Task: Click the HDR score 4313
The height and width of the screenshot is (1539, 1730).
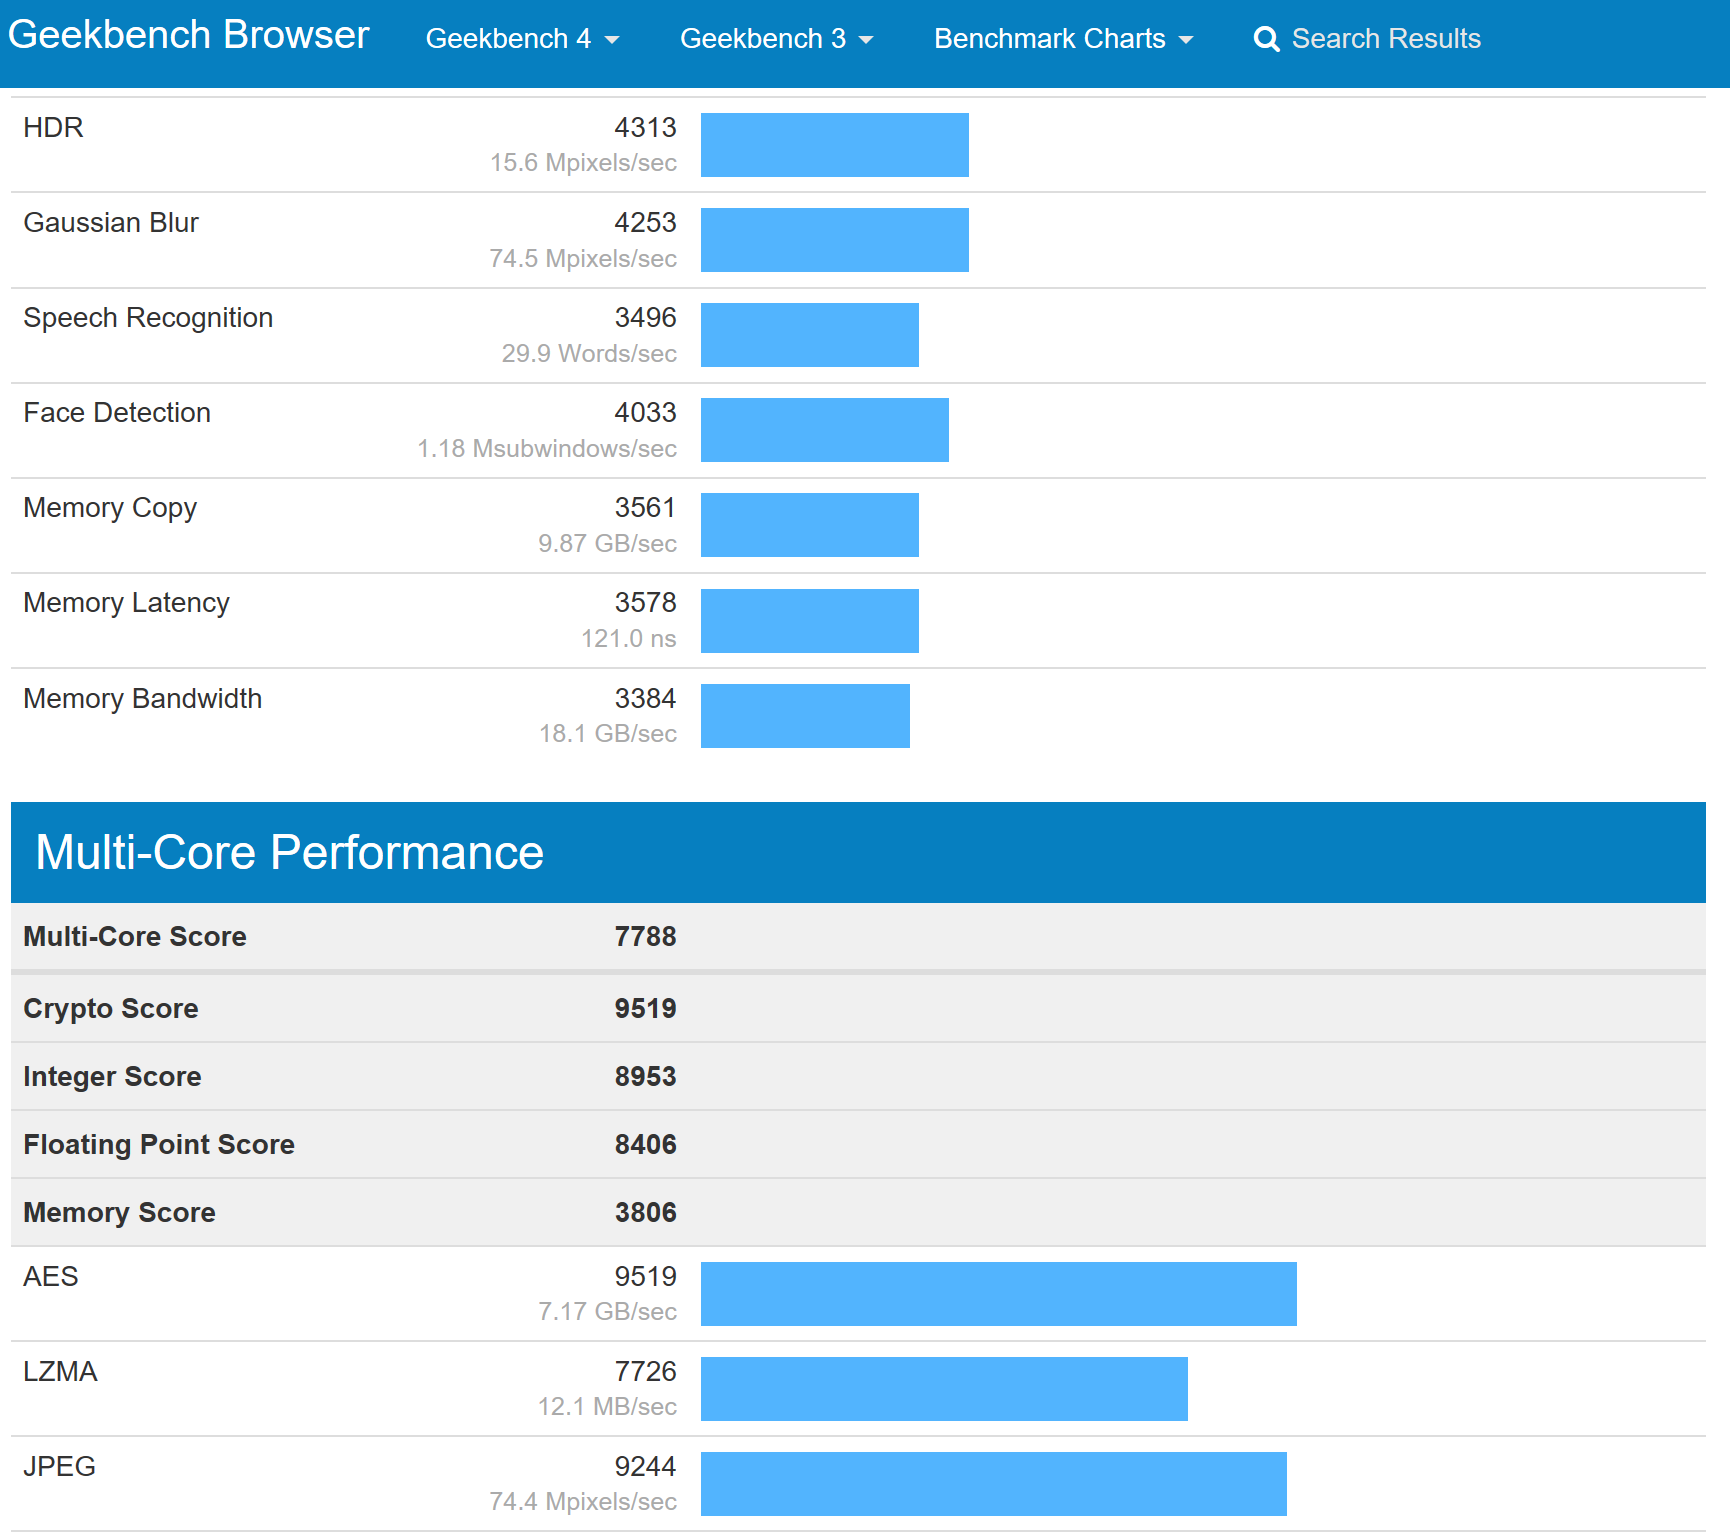Action: [x=645, y=128]
